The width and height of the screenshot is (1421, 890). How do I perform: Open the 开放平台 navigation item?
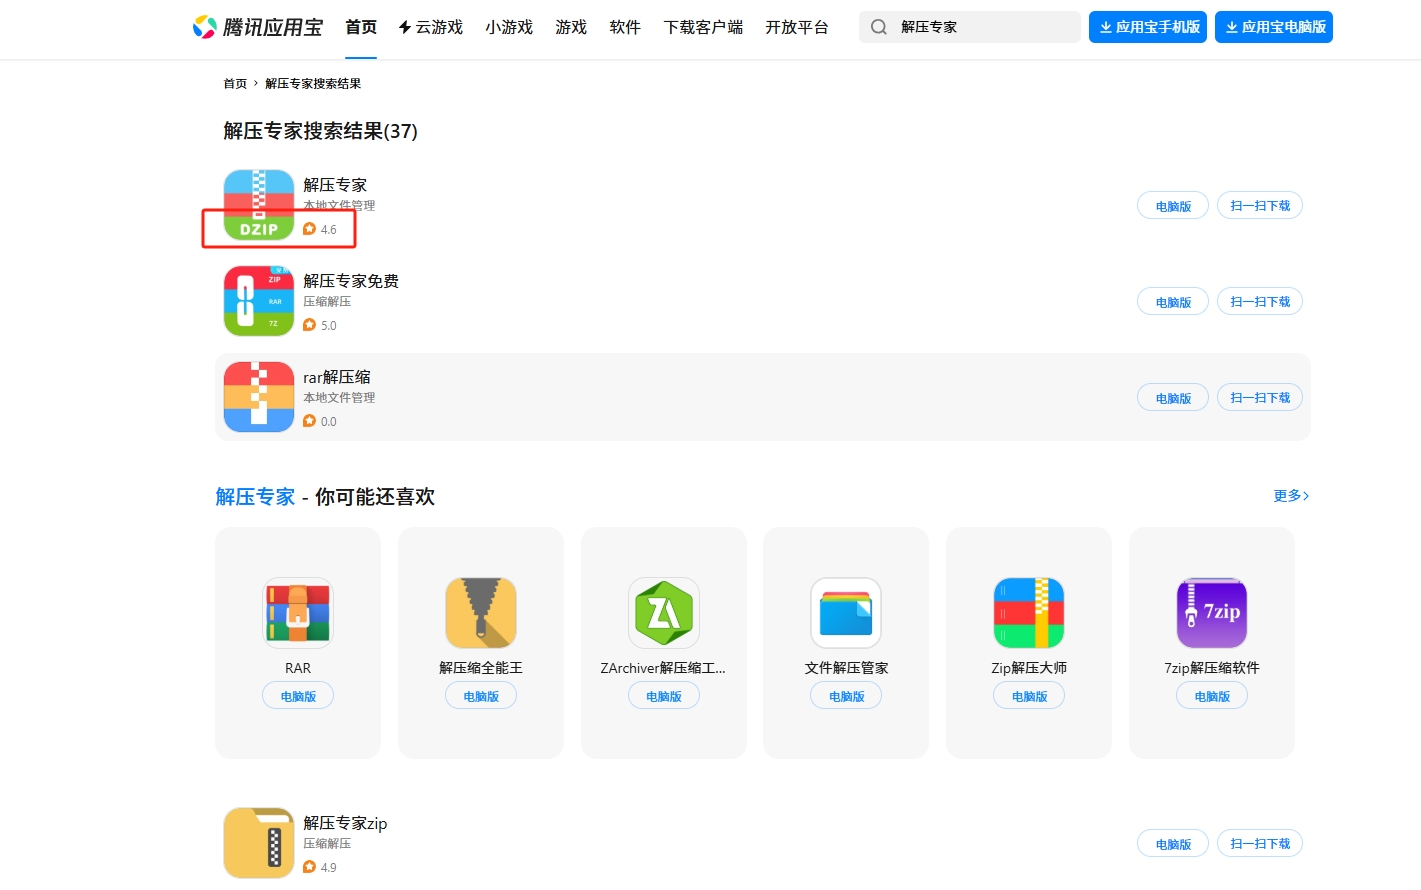click(x=797, y=27)
